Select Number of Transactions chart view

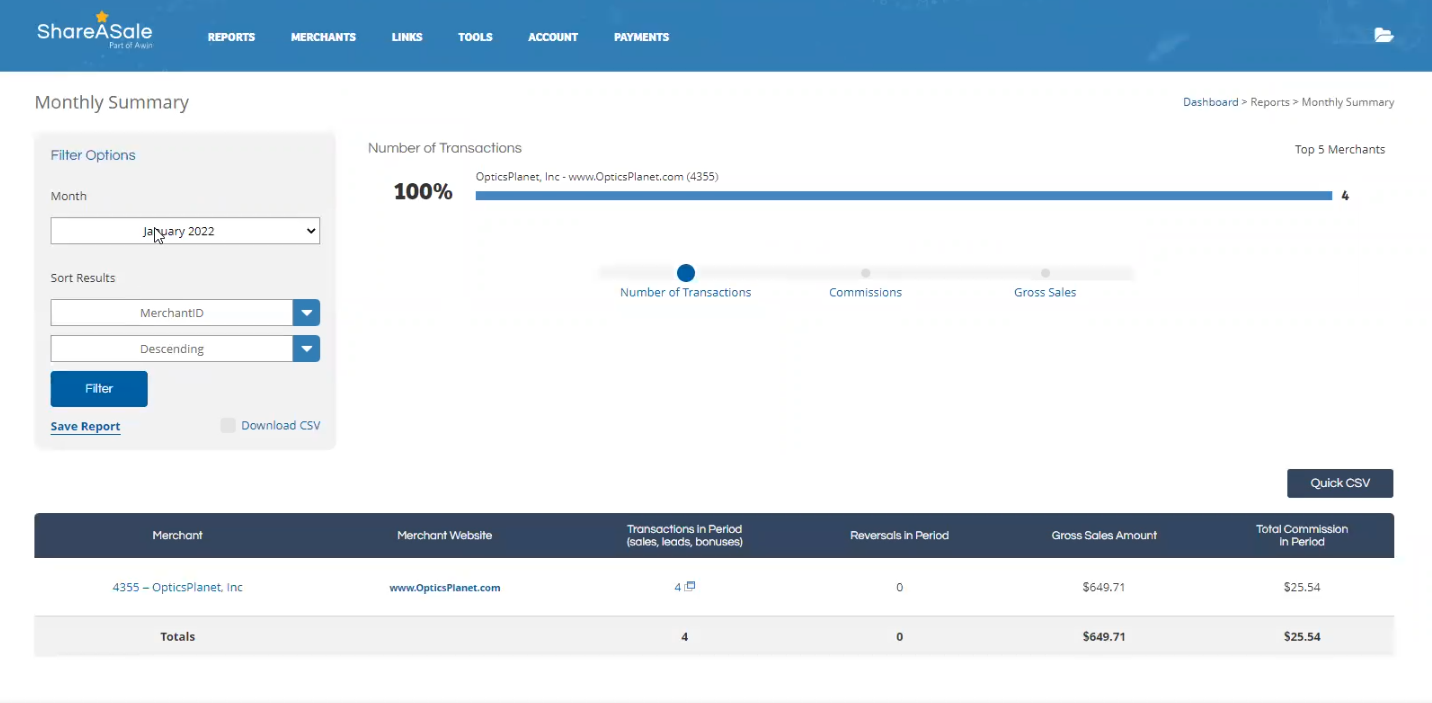click(685, 273)
